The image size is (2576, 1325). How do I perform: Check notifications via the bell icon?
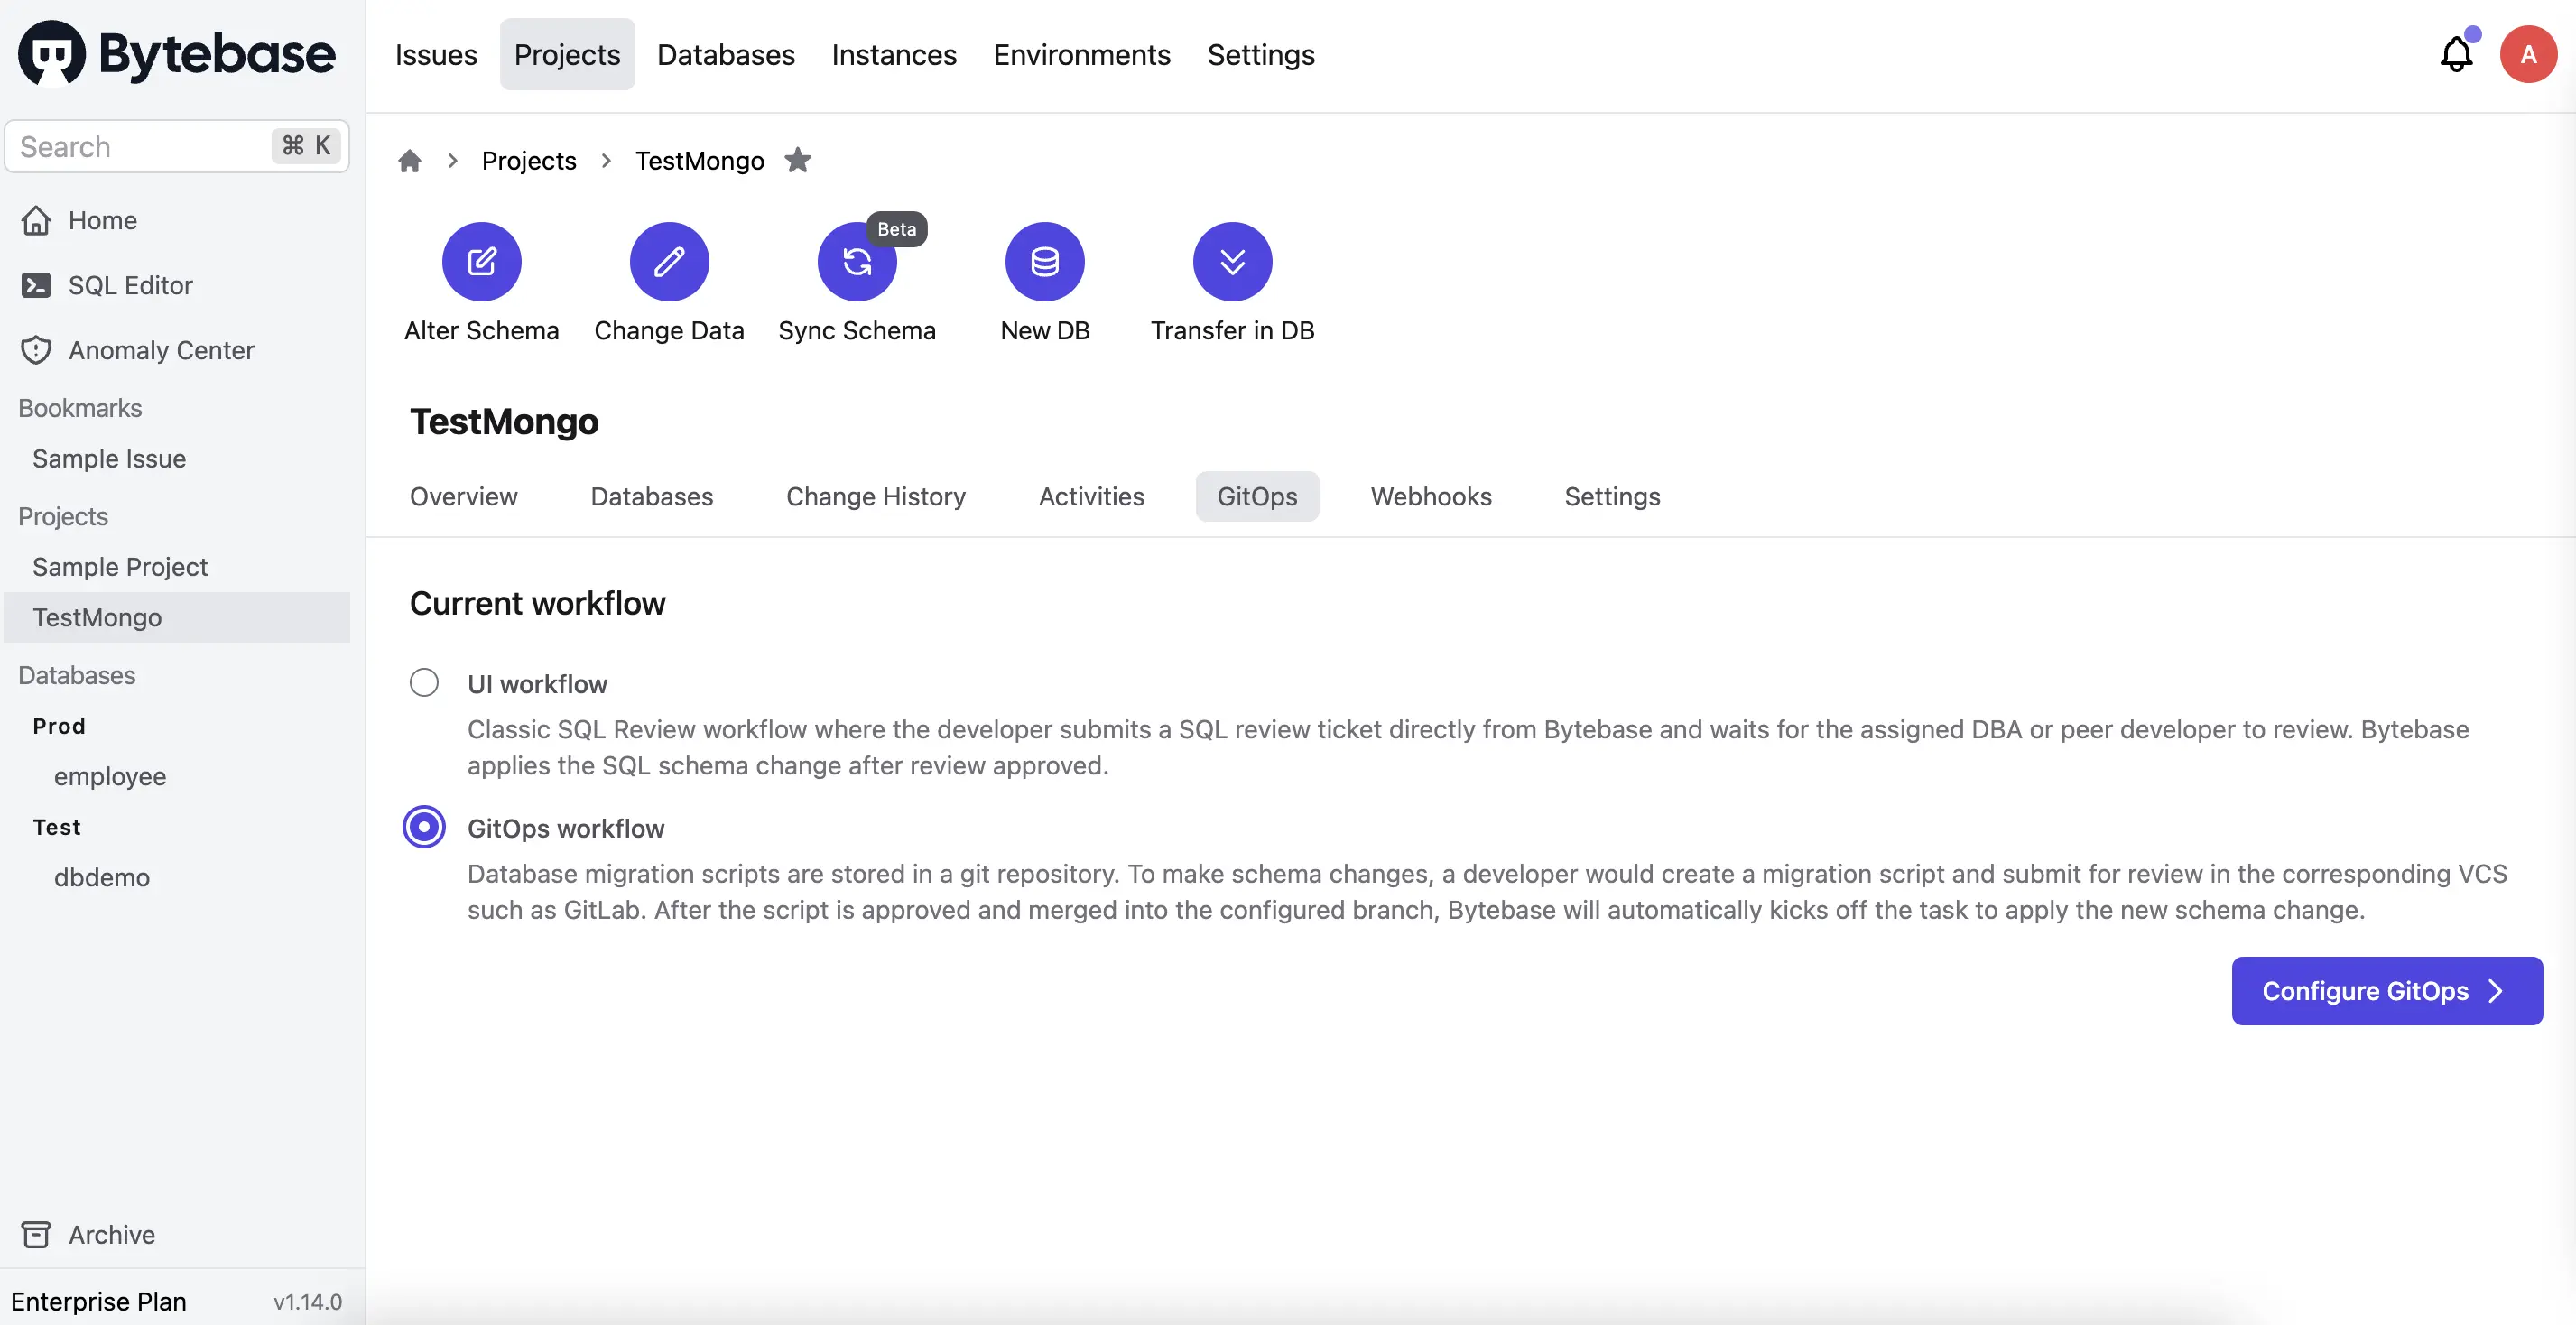pyautogui.click(x=2456, y=54)
